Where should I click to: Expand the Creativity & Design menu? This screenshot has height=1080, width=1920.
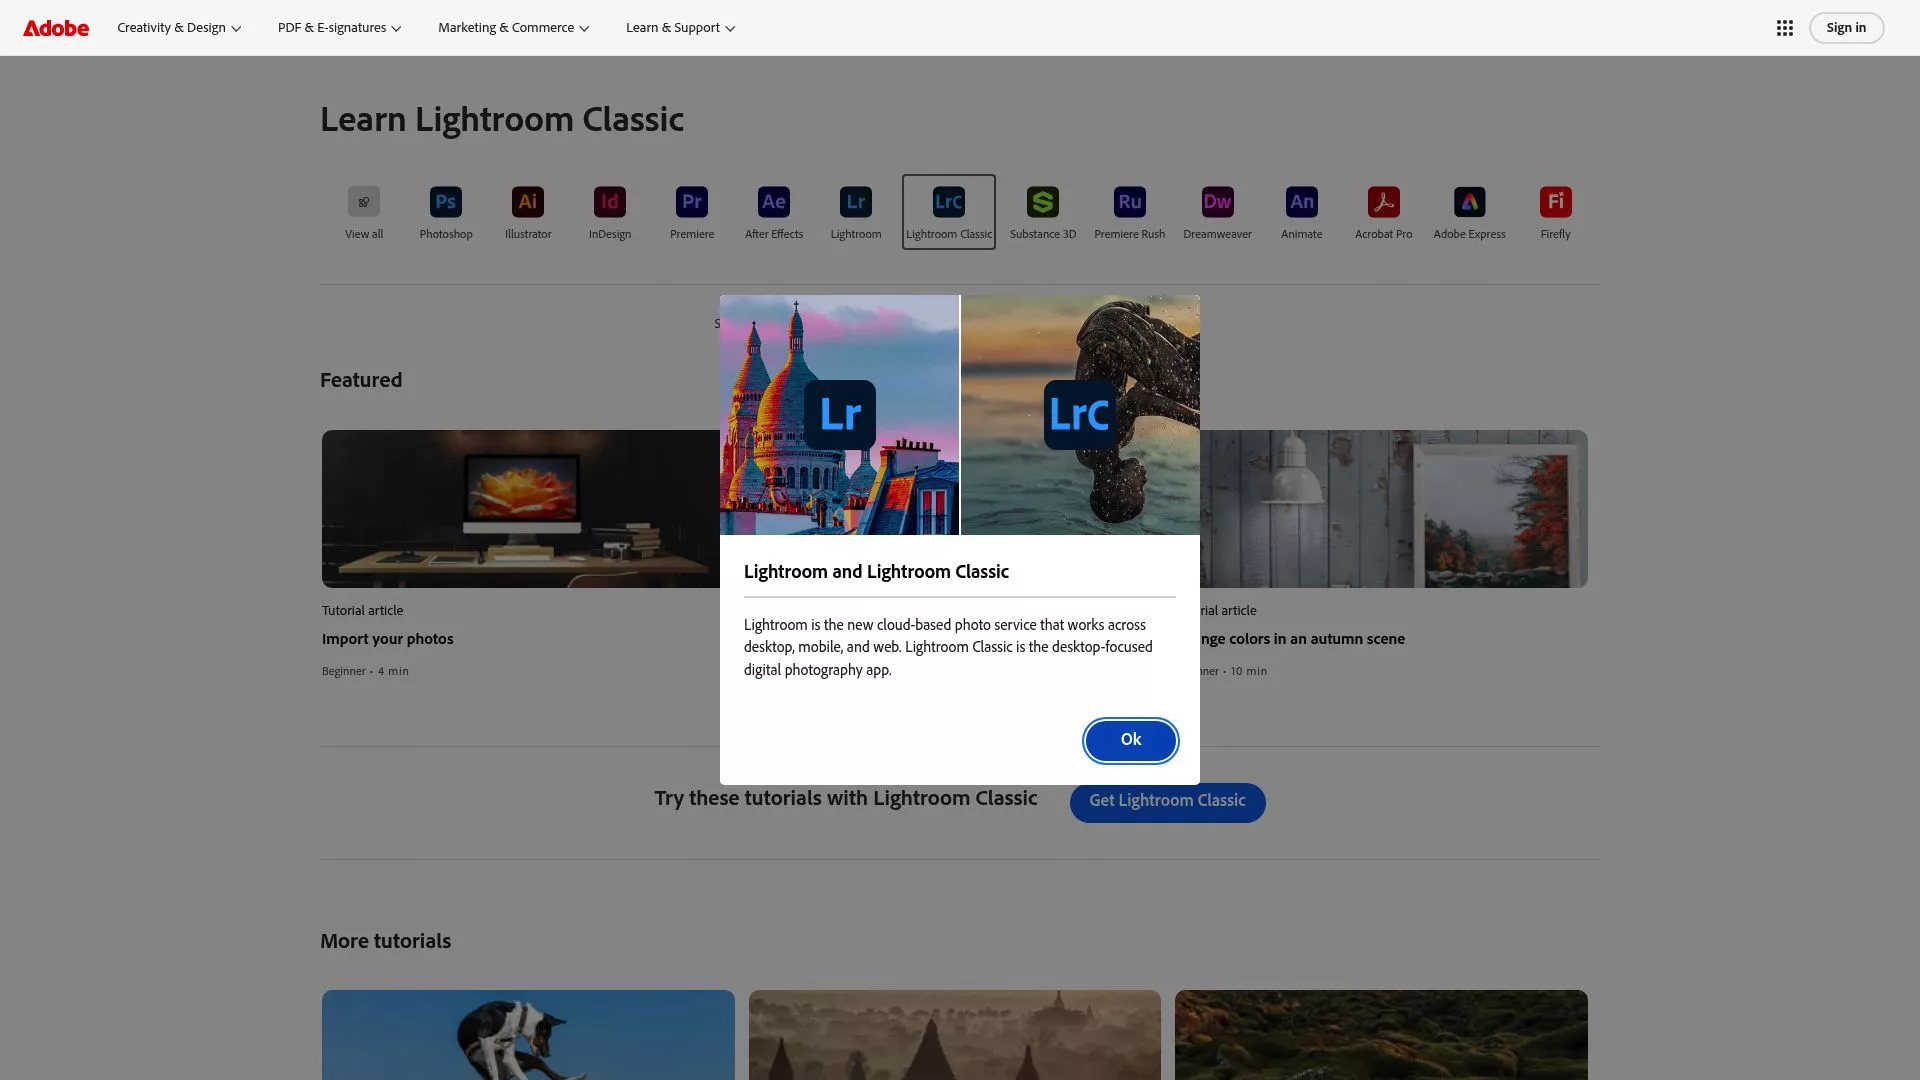coord(178,27)
